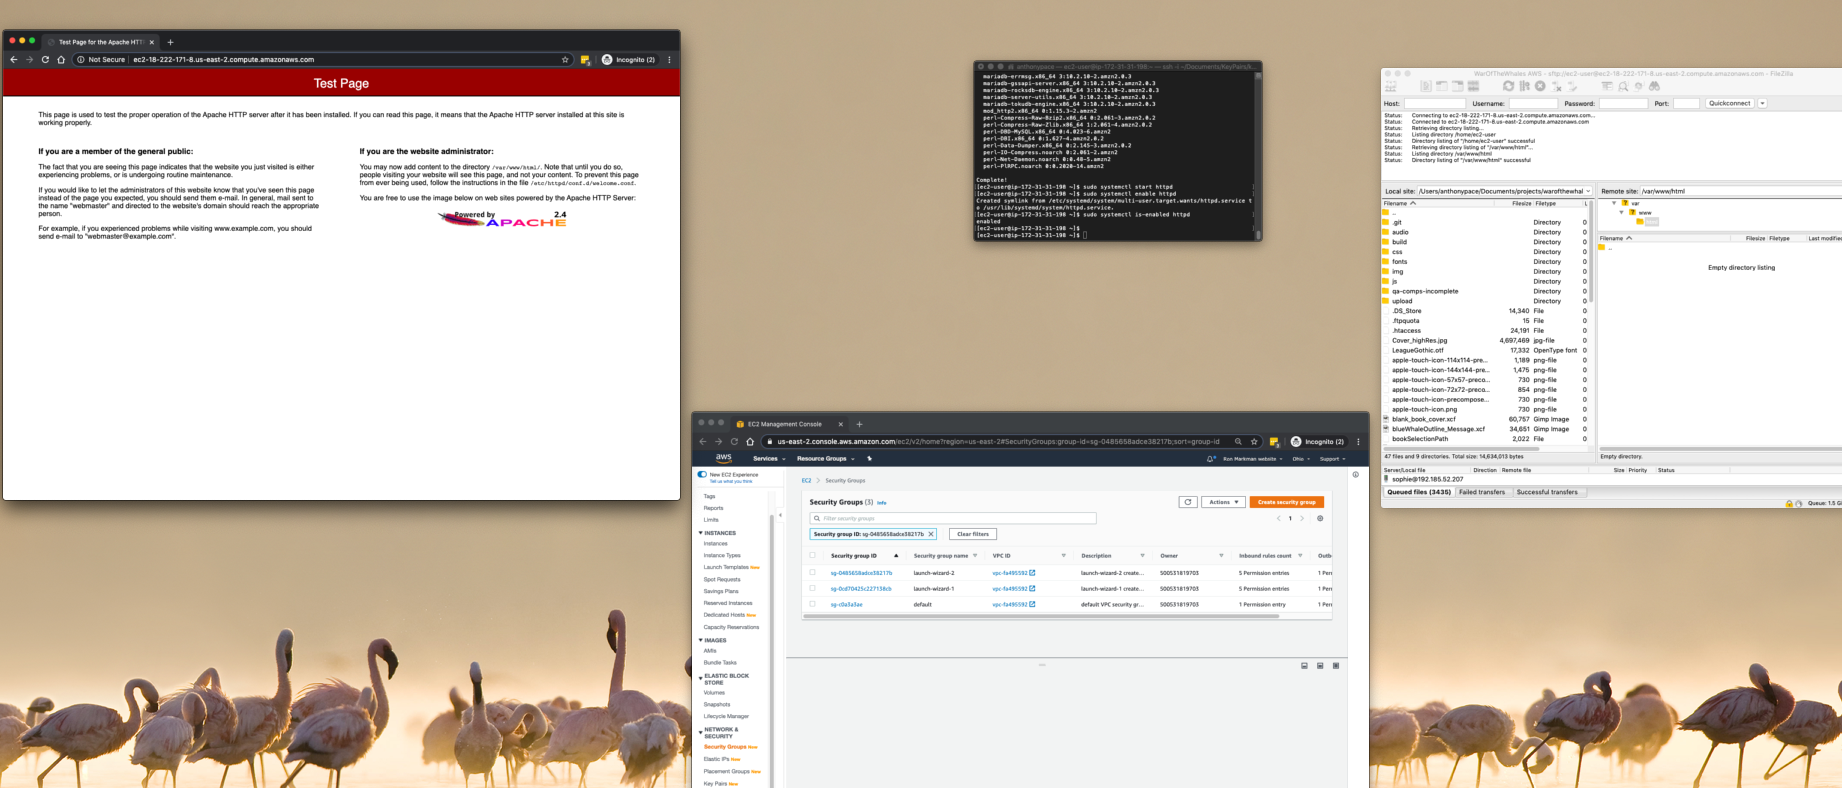Click the FileZilla binoculars search icon
Viewport: 1842px width, 788px height.
click(x=1654, y=87)
